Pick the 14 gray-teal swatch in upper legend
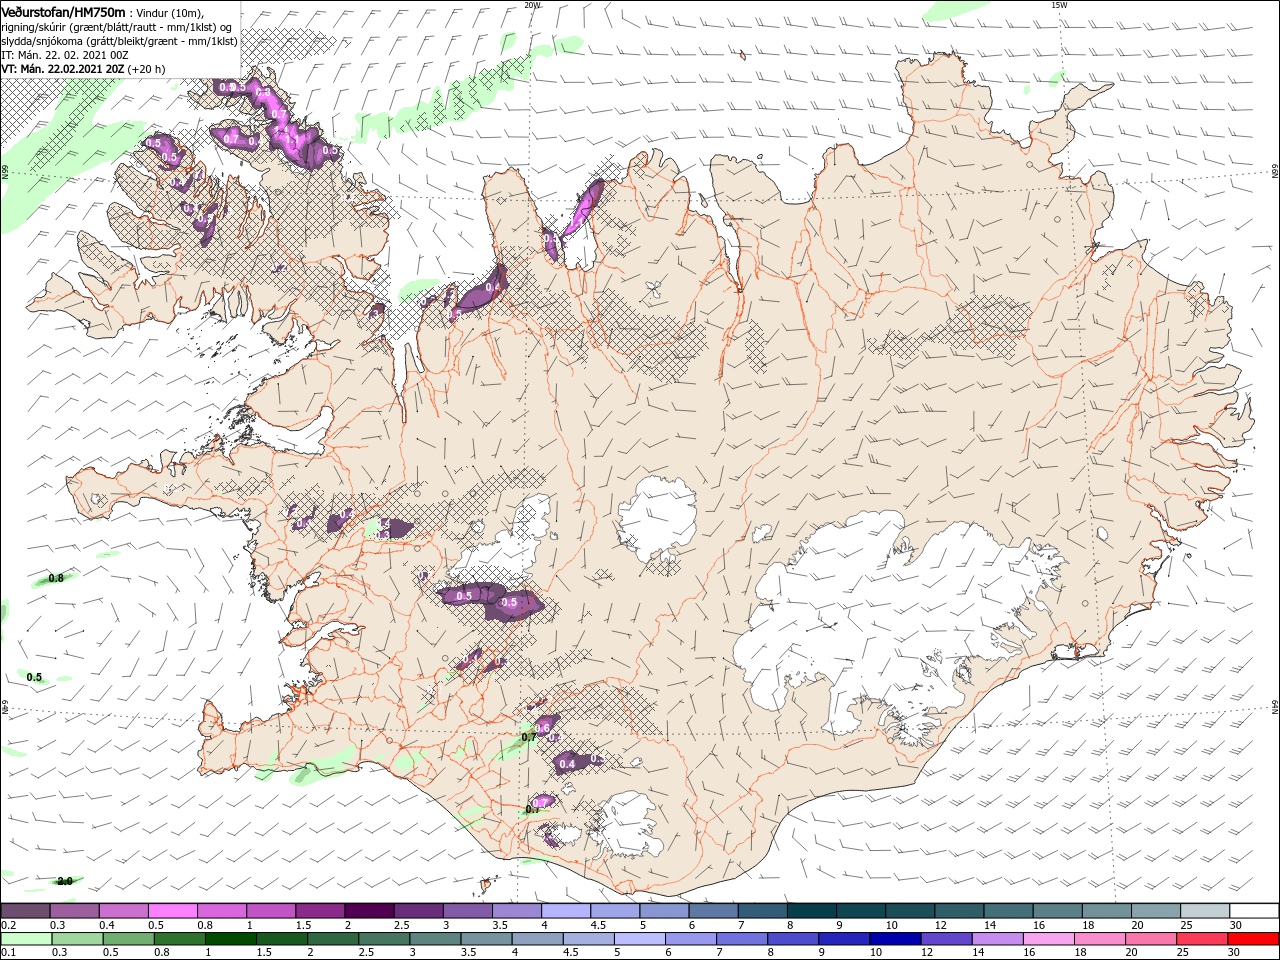 pos(1009,910)
